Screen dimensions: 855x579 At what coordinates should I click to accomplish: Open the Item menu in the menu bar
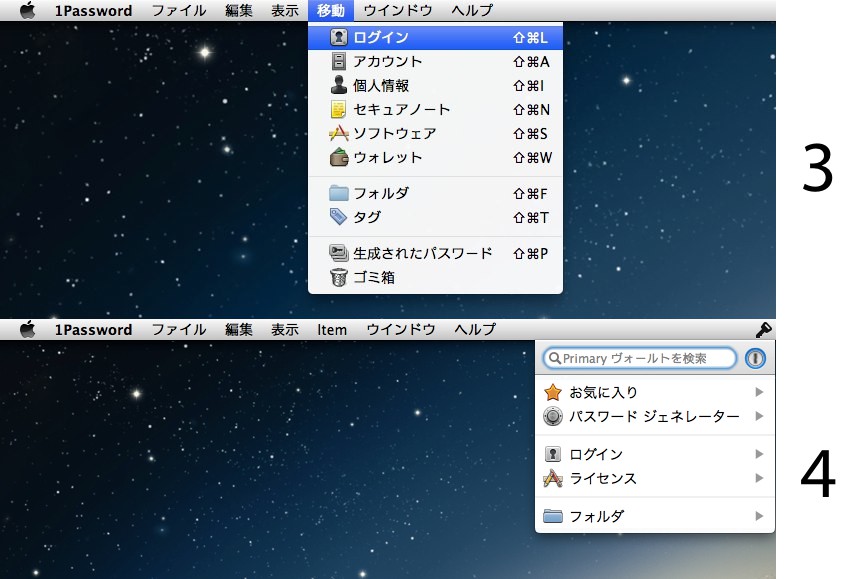point(332,329)
